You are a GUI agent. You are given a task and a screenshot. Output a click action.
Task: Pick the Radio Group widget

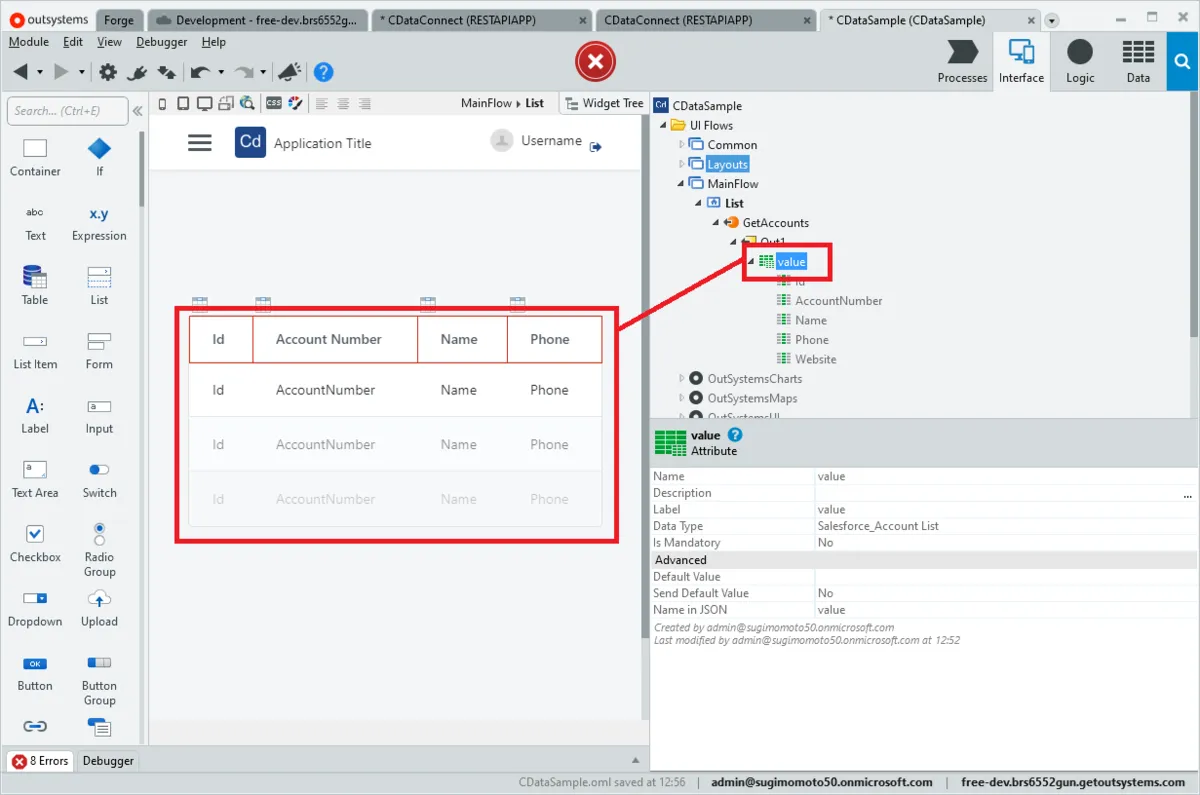[99, 549]
